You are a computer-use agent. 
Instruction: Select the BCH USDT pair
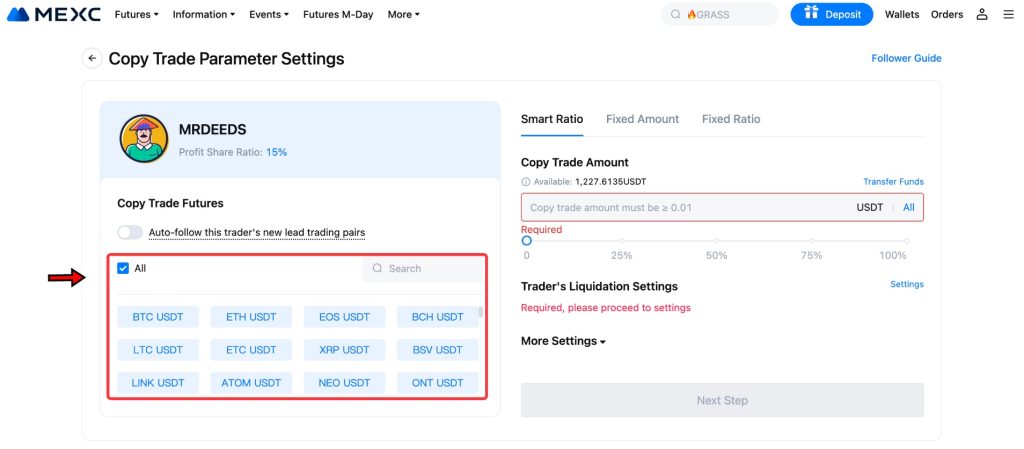438,317
